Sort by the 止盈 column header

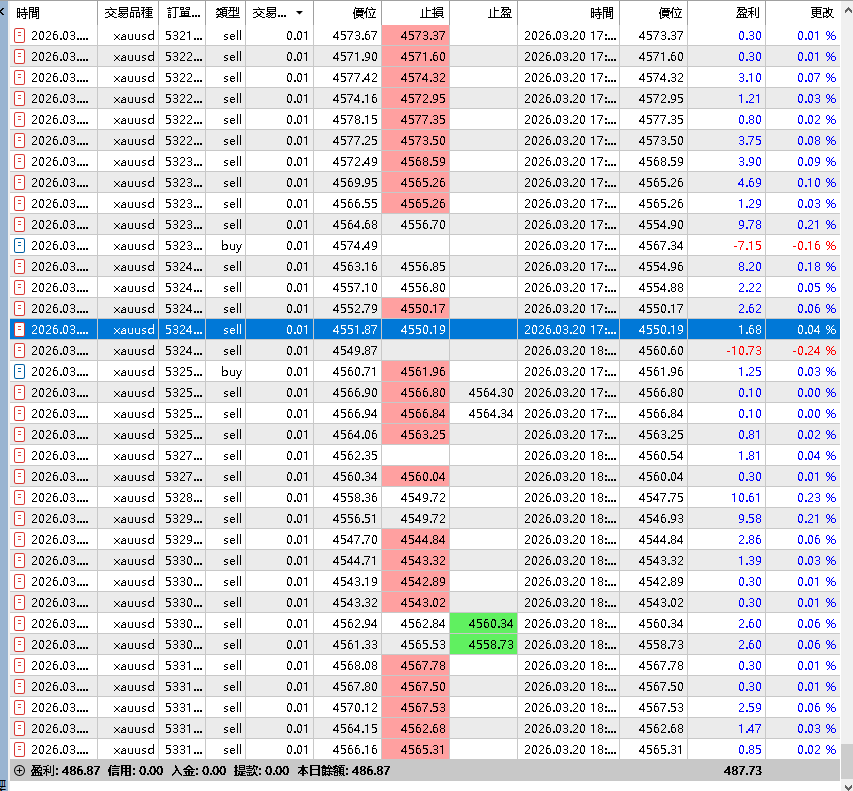484,13
